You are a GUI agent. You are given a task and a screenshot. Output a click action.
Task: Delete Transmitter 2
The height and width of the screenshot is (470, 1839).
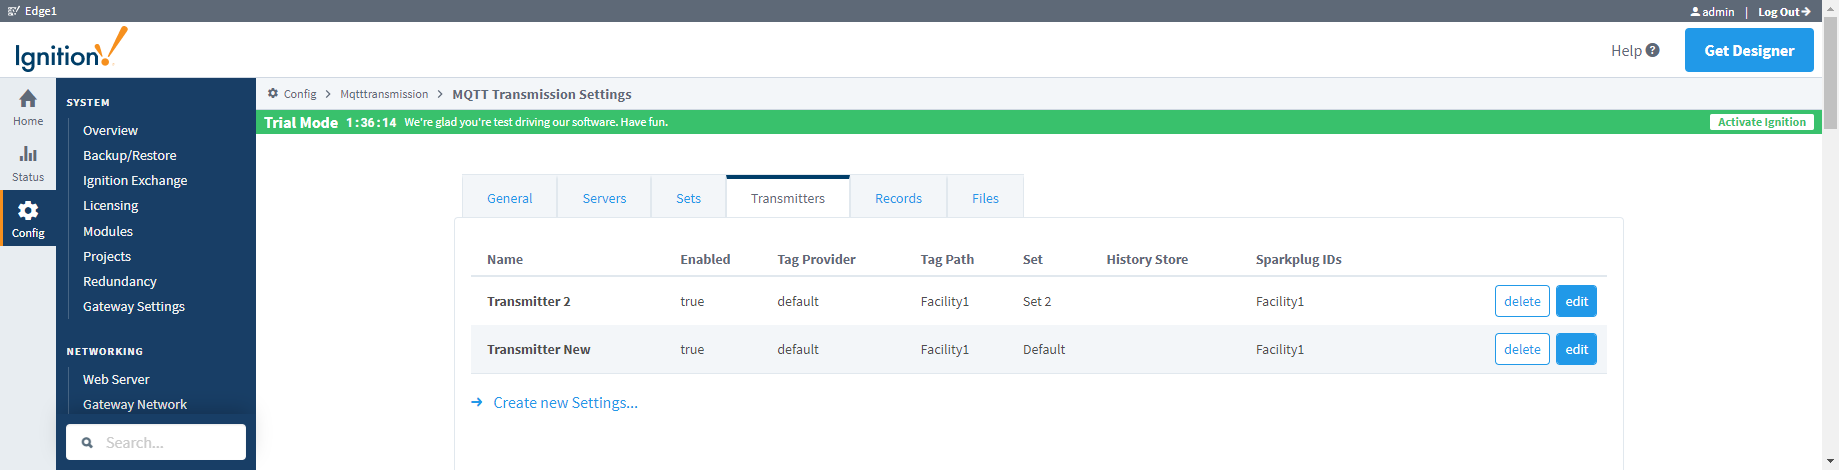[1522, 301]
